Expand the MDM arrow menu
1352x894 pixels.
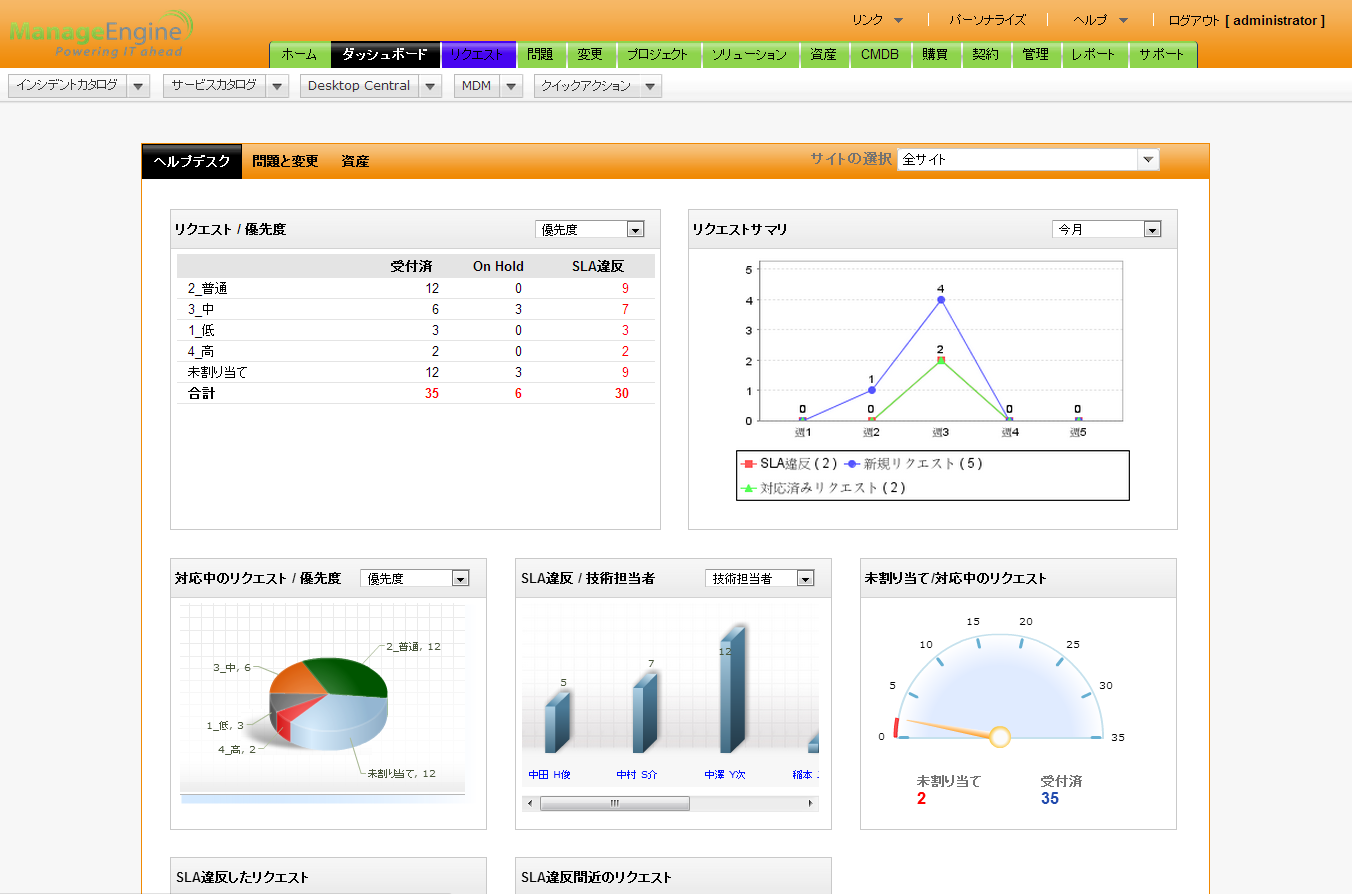point(512,86)
